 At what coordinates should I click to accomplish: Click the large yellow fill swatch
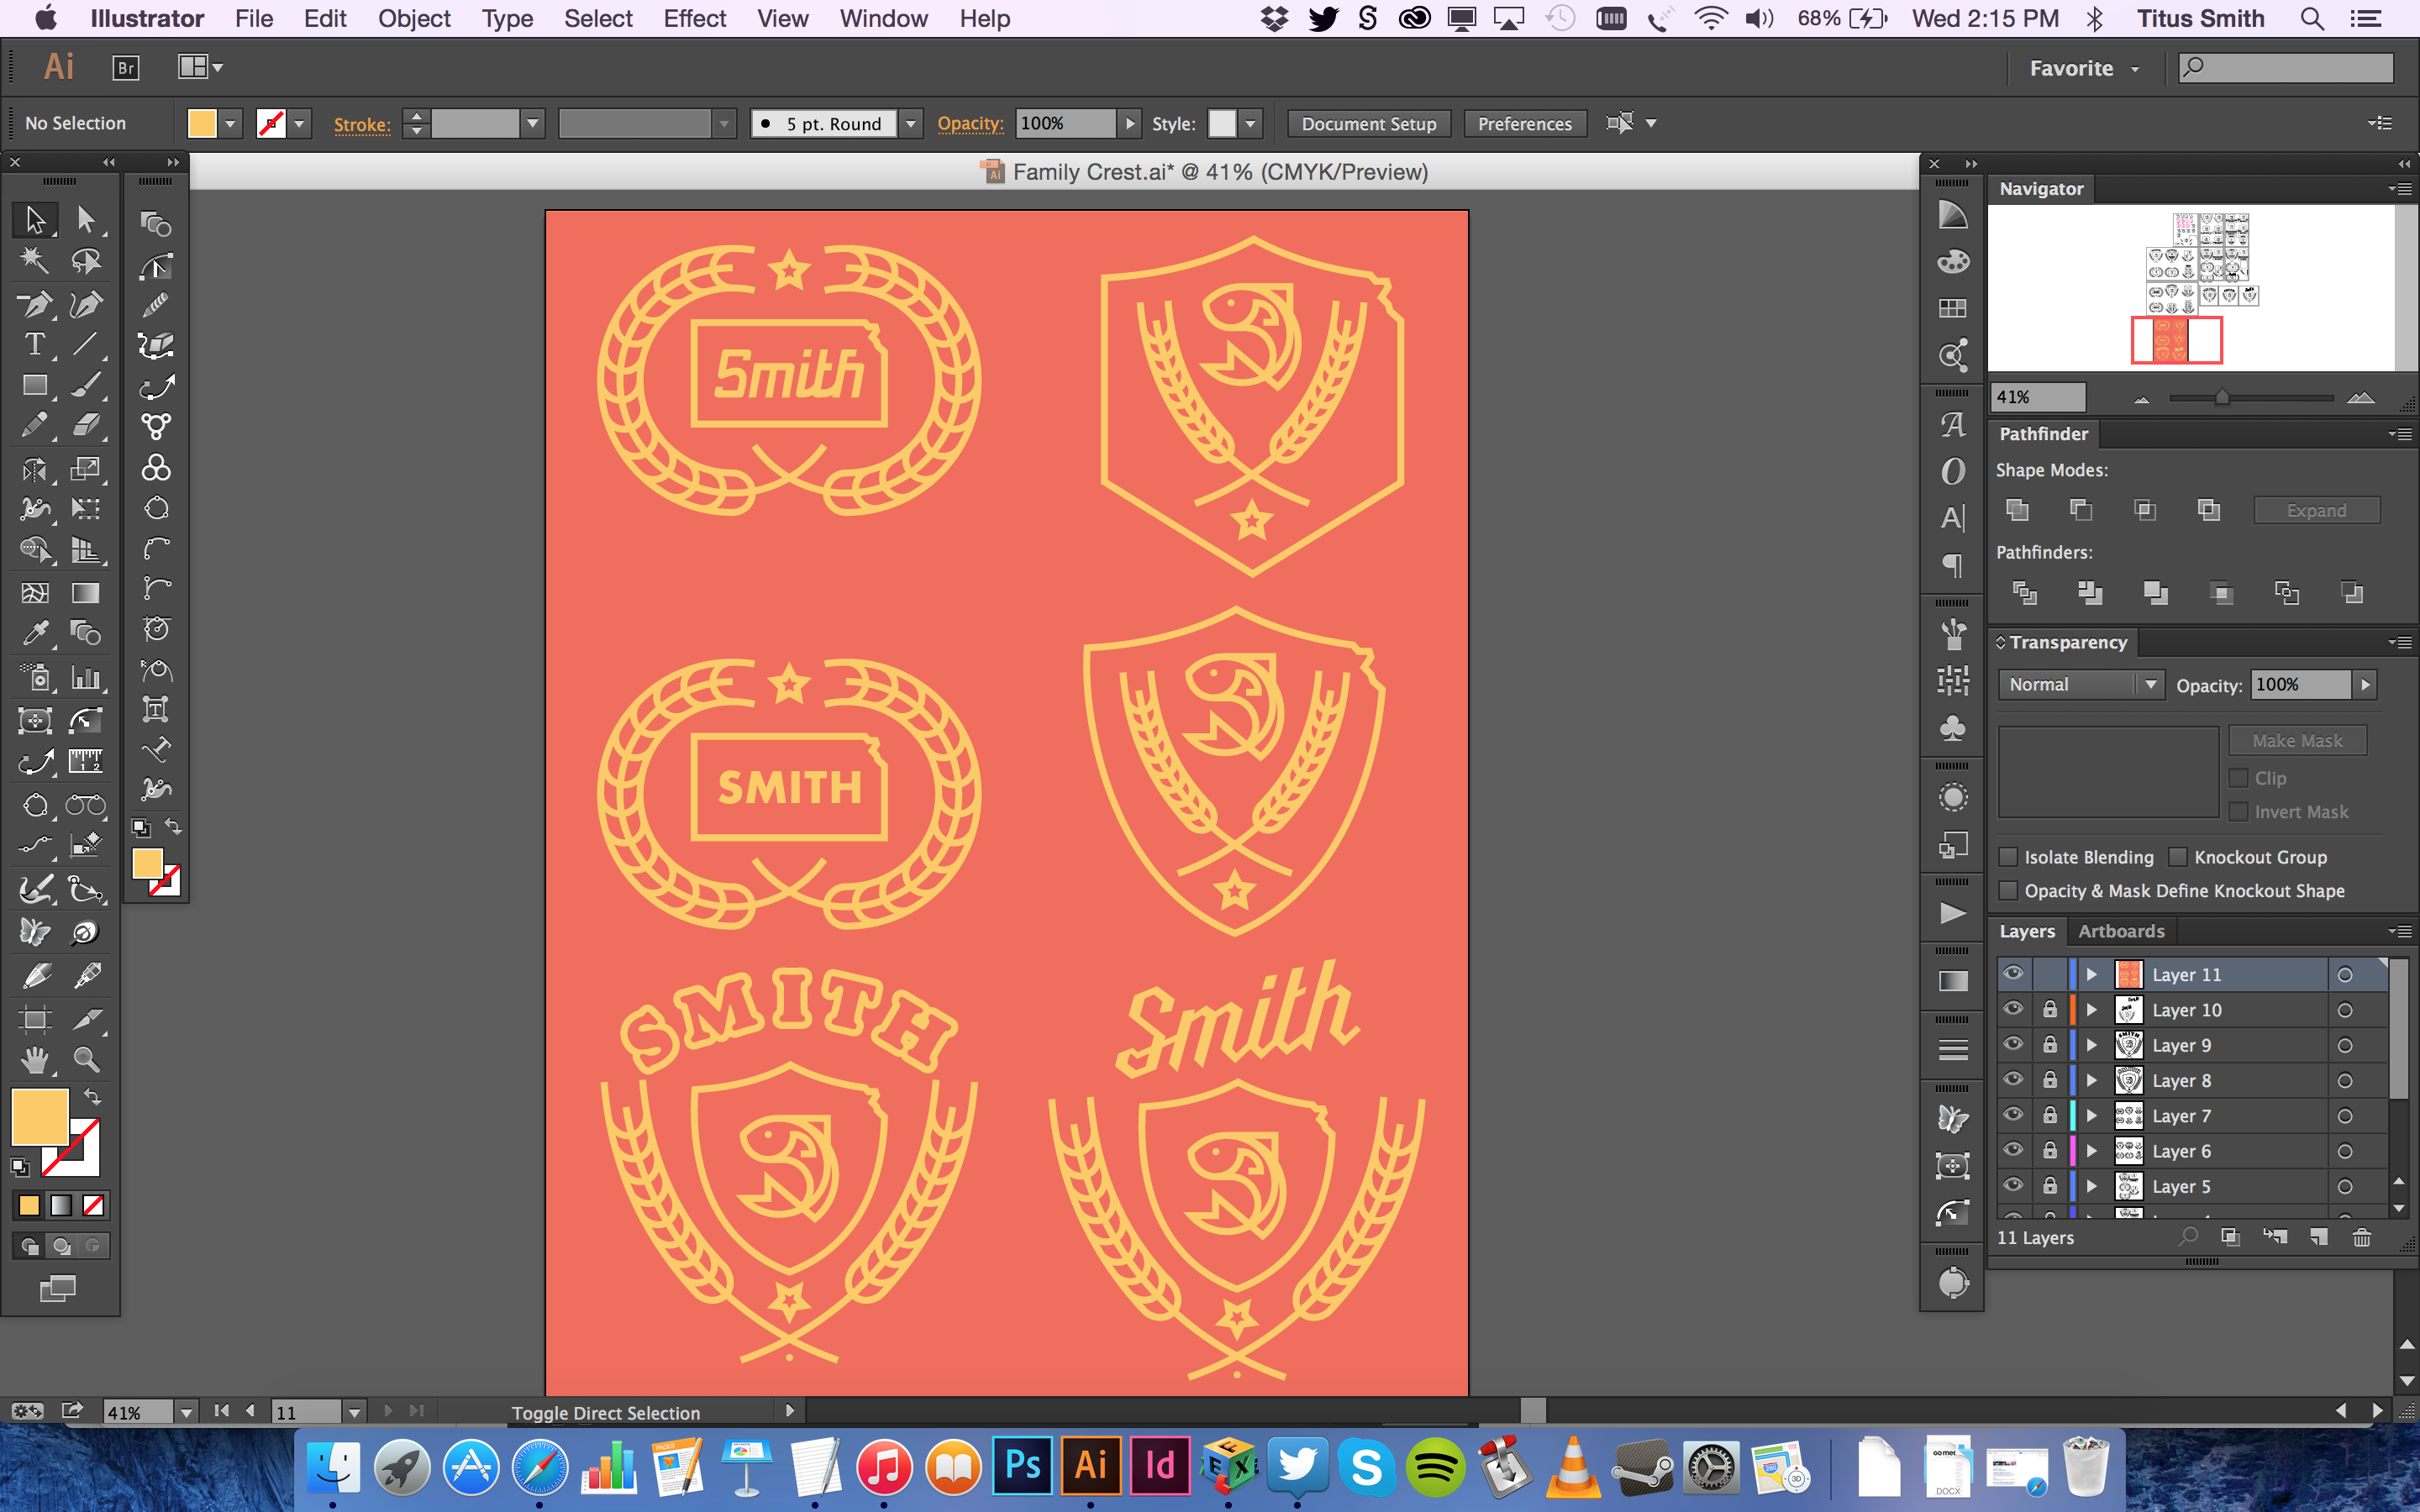click(x=40, y=1116)
